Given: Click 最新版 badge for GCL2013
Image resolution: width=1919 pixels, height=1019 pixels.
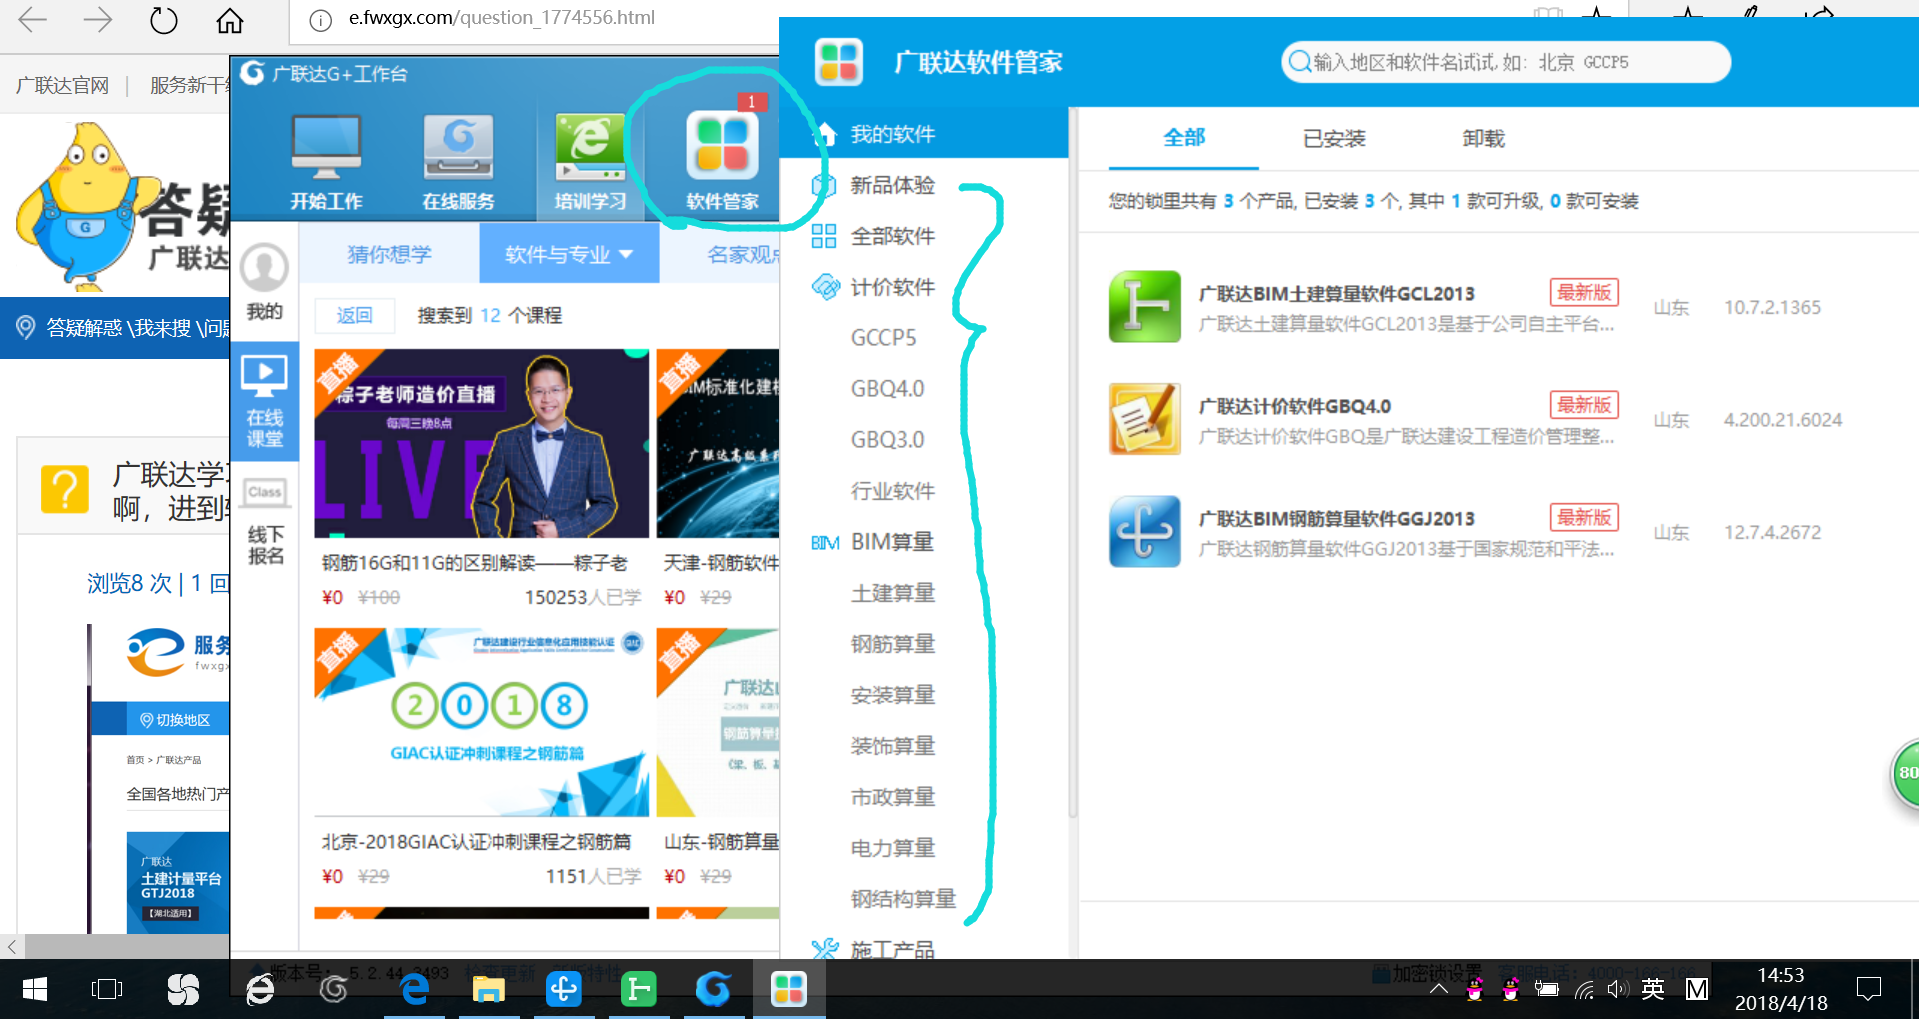Looking at the screenshot, I should click(1584, 292).
